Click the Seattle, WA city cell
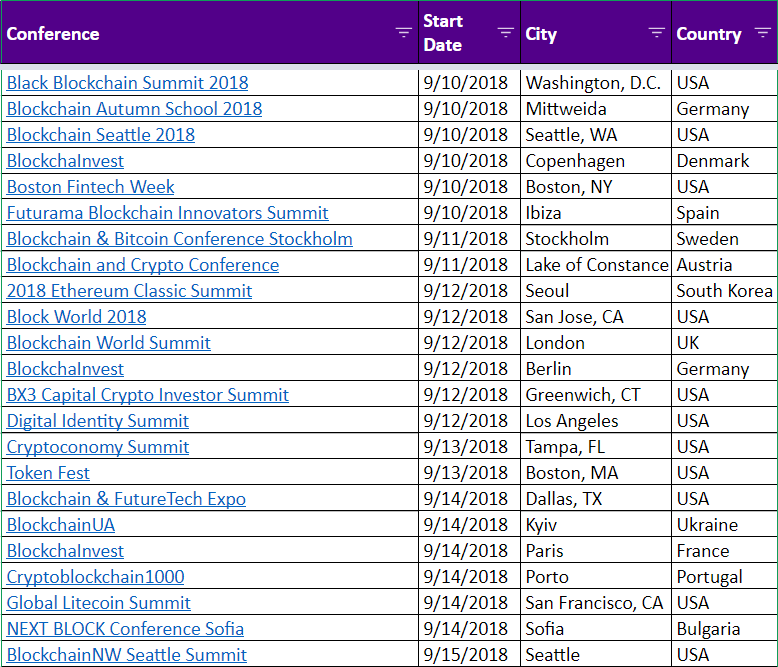This screenshot has height=667, width=778. (x=596, y=135)
